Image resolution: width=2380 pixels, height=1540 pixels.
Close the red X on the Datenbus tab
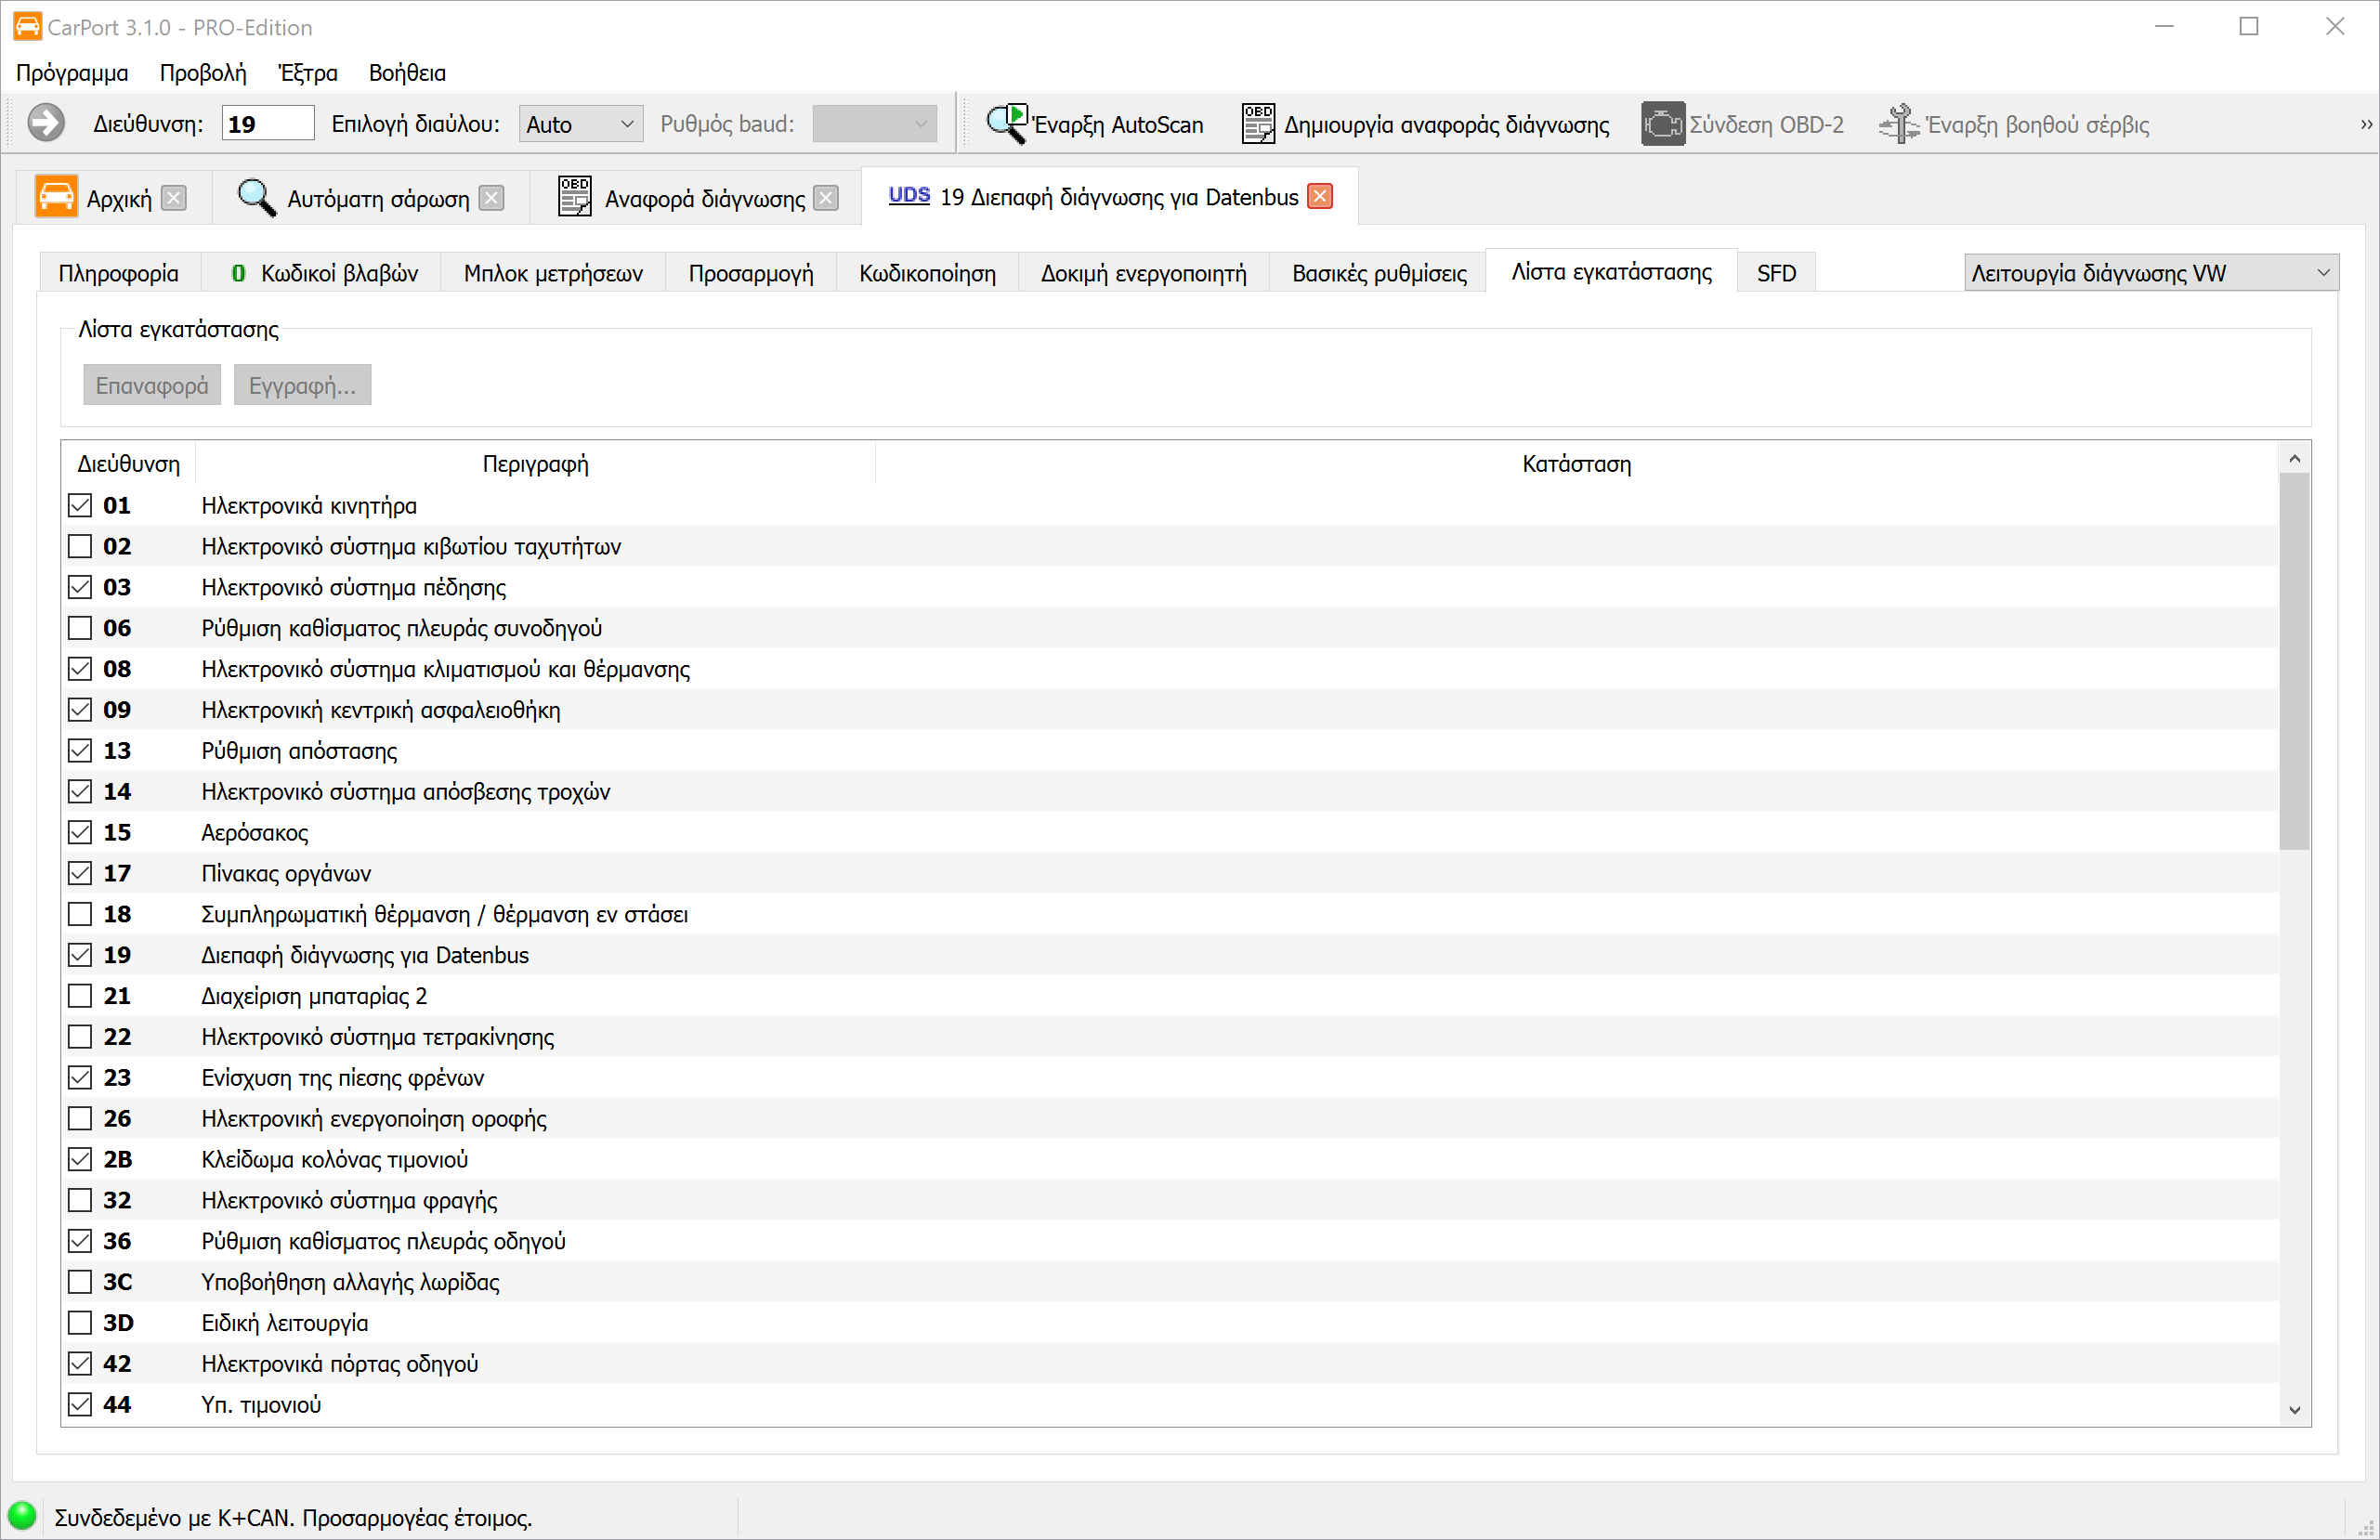(x=1320, y=197)
